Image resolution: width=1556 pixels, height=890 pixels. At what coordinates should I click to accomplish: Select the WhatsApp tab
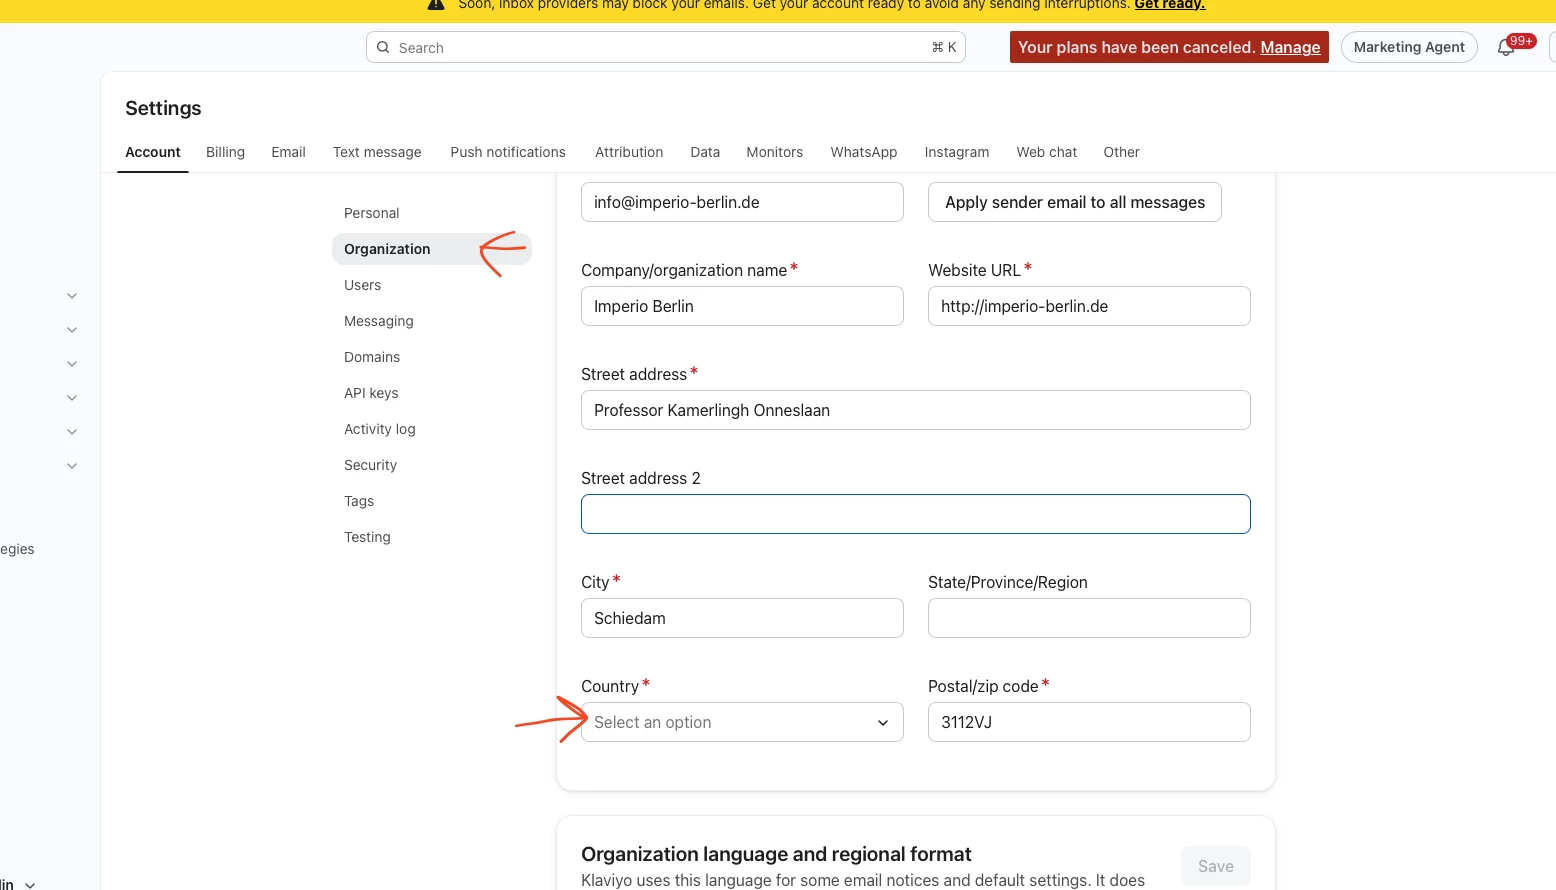pos(864,152)
